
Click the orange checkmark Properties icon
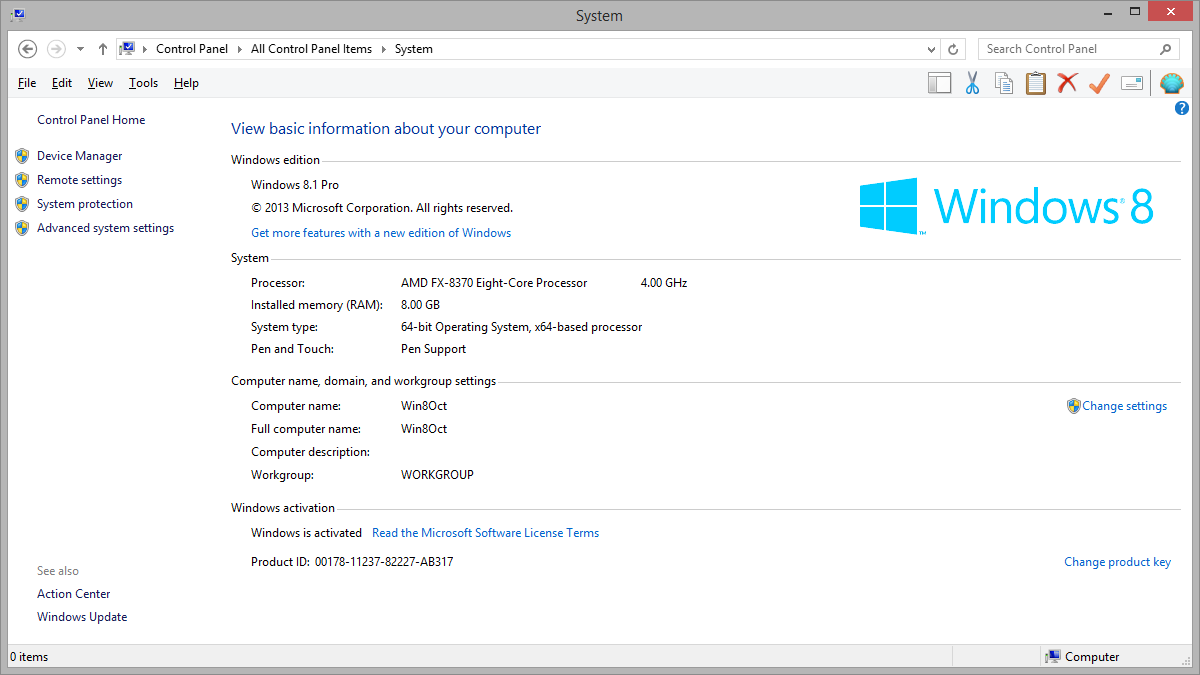1100,83
